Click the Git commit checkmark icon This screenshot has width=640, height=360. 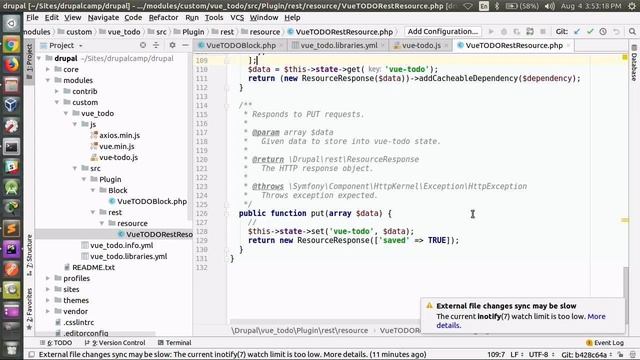[x=590, y=31]
